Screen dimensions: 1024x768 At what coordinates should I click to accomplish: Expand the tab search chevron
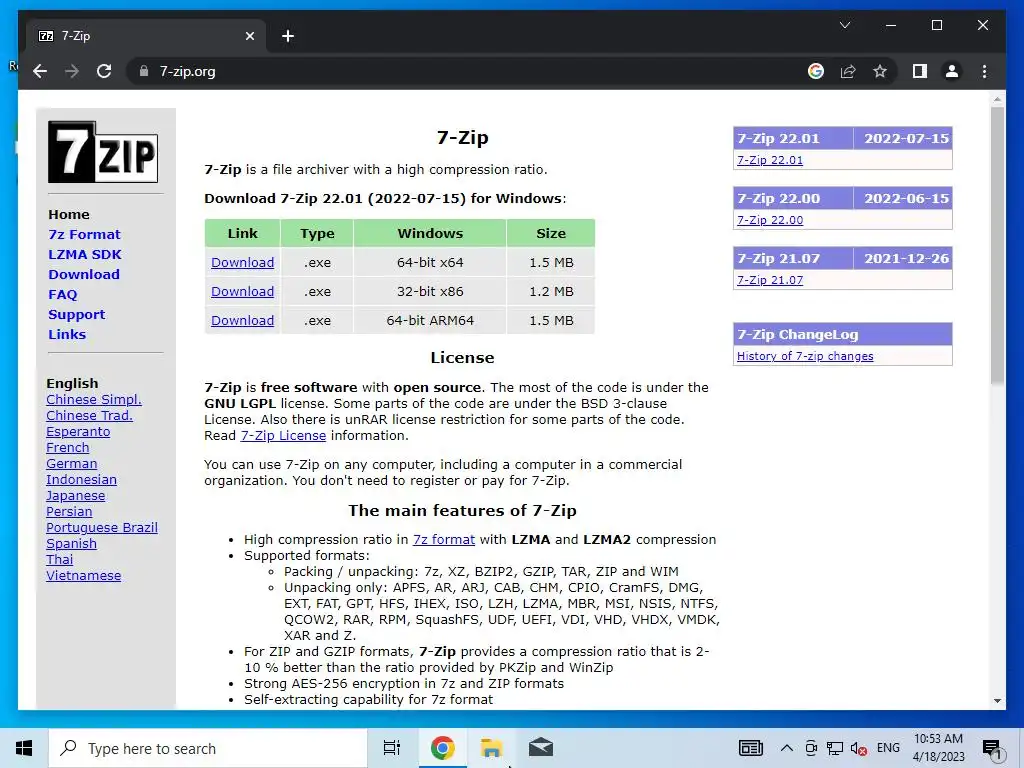[844, 25]
